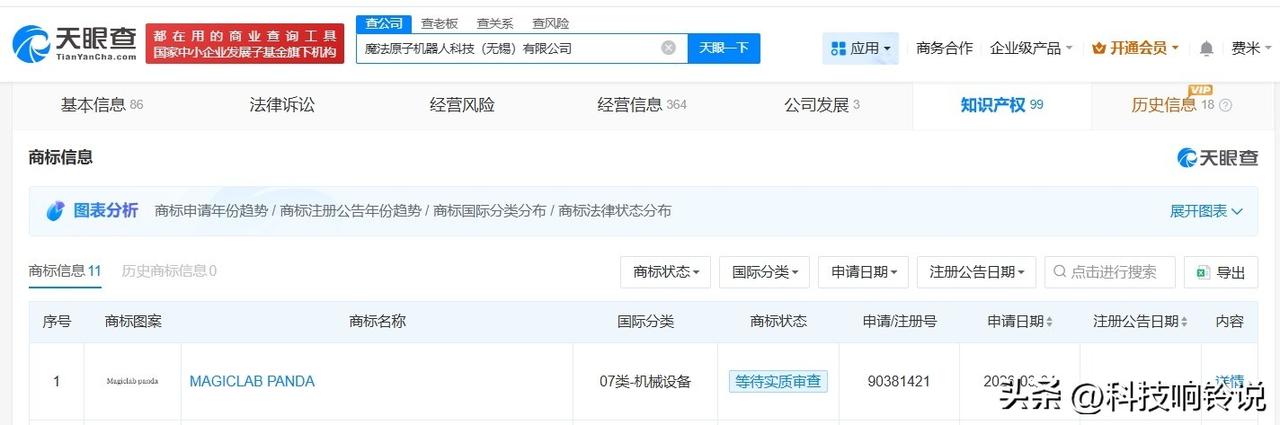The image size is (1280, 425).
Task: Select the 查关系 search tab
Action: point(495,23)
